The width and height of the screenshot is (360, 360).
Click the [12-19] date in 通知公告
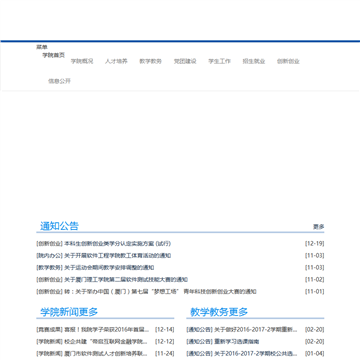pyautogui.click(x=314, y=244)
